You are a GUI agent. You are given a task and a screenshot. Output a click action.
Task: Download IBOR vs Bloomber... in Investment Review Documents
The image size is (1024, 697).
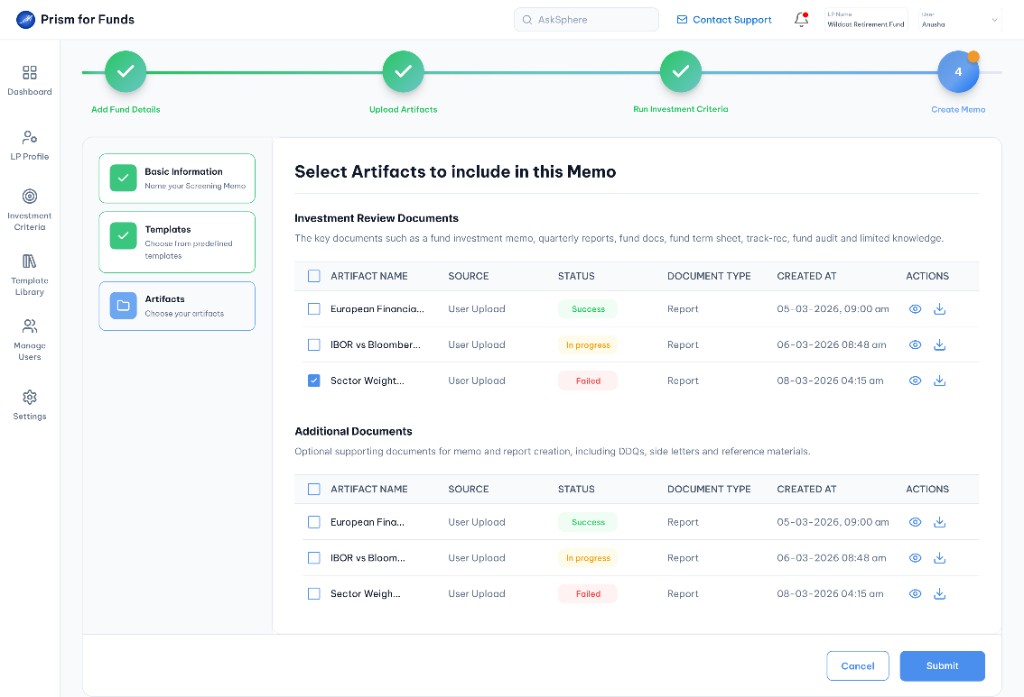[940, 345]
